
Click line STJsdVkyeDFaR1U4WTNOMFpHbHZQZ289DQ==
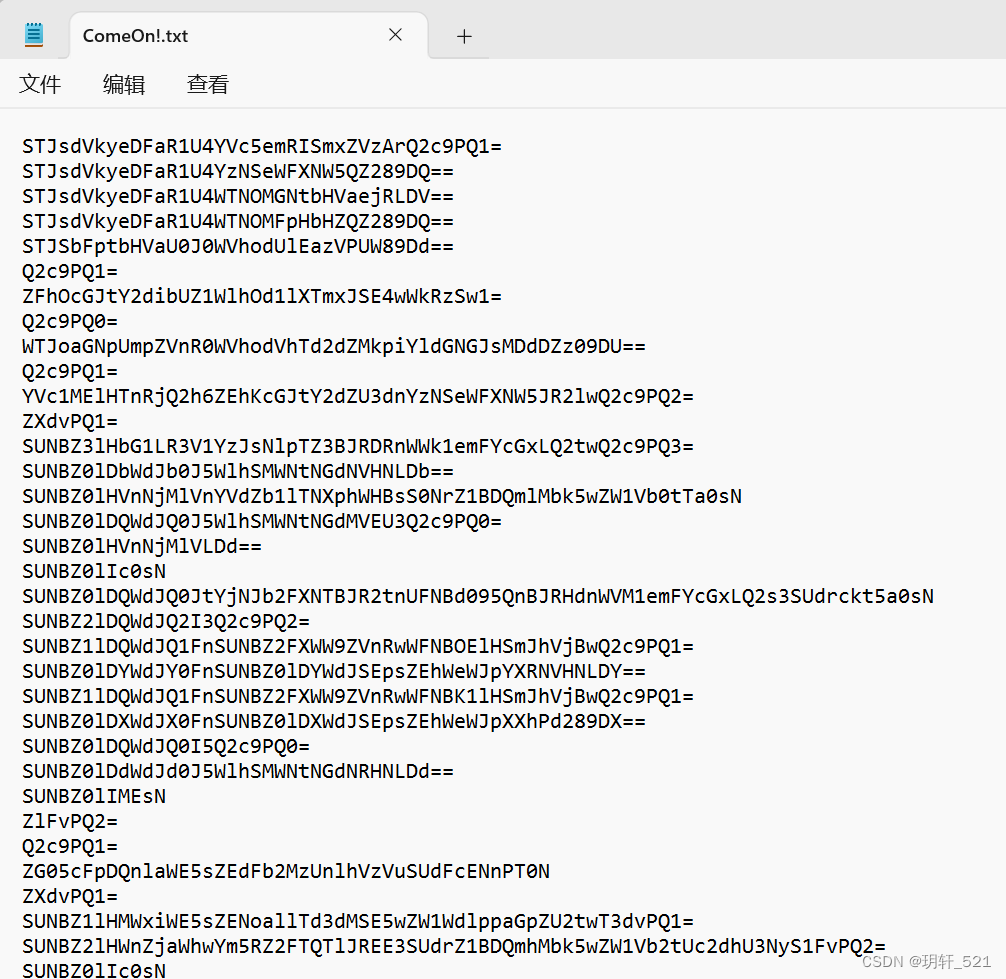238,221
